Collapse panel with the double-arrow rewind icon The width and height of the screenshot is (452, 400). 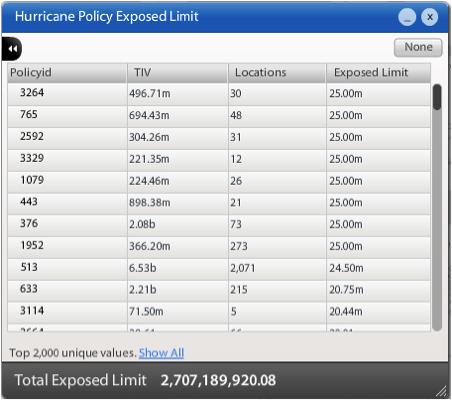12,49
